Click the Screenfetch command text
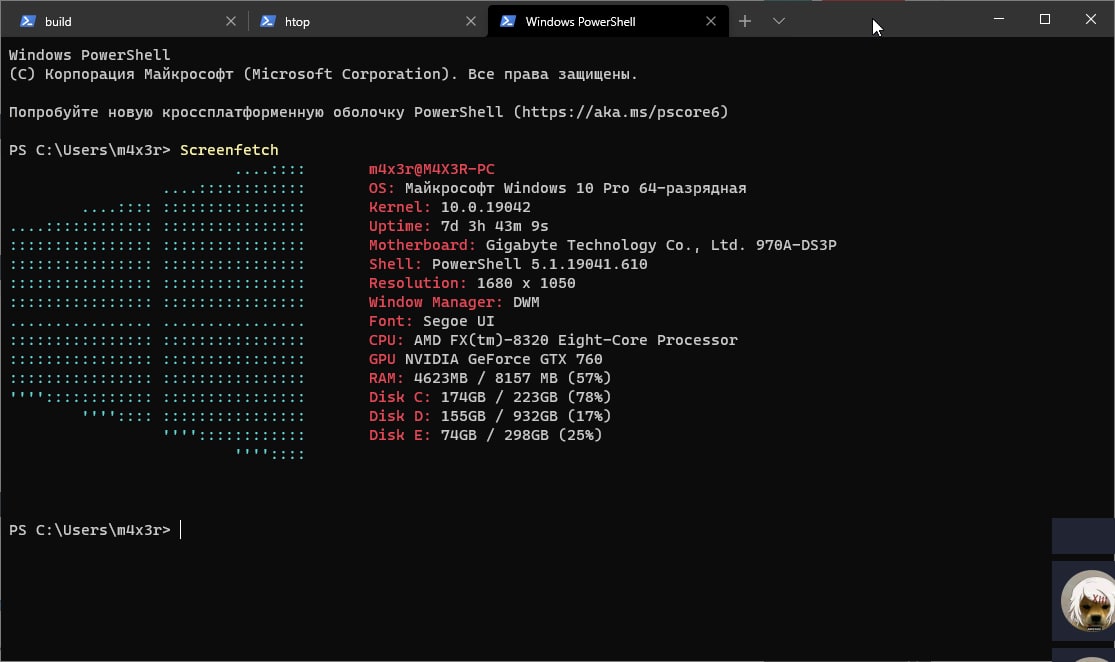This screenshot has width=1115, height=662. tap(229, 150)
